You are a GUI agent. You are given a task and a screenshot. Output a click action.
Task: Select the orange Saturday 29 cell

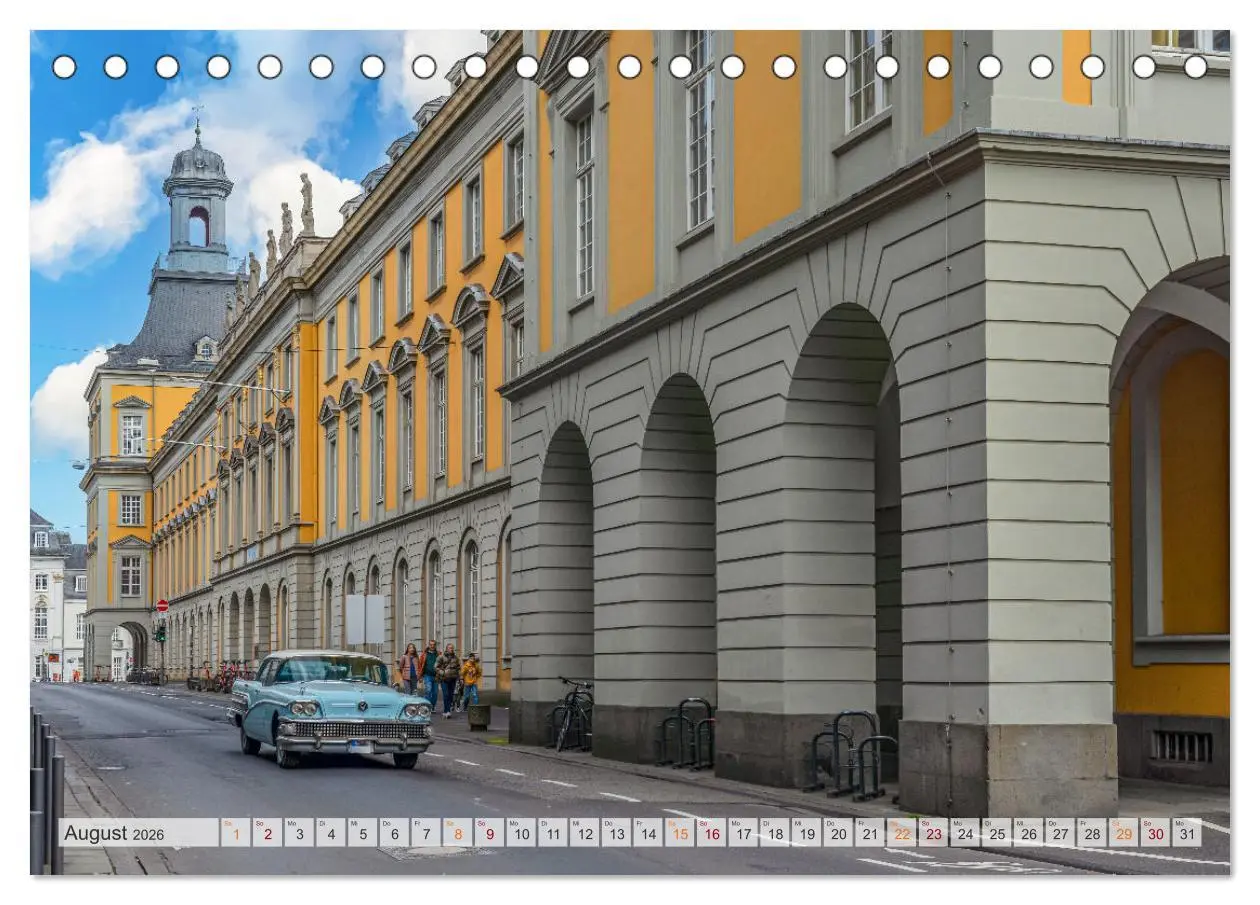tap(1124, 833)
